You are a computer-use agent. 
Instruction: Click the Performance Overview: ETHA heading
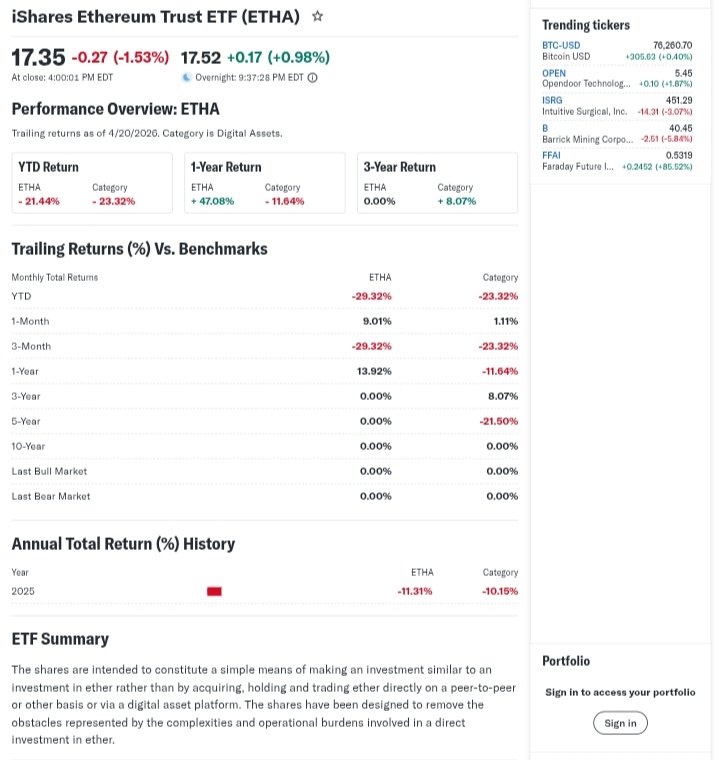[115, 109]
